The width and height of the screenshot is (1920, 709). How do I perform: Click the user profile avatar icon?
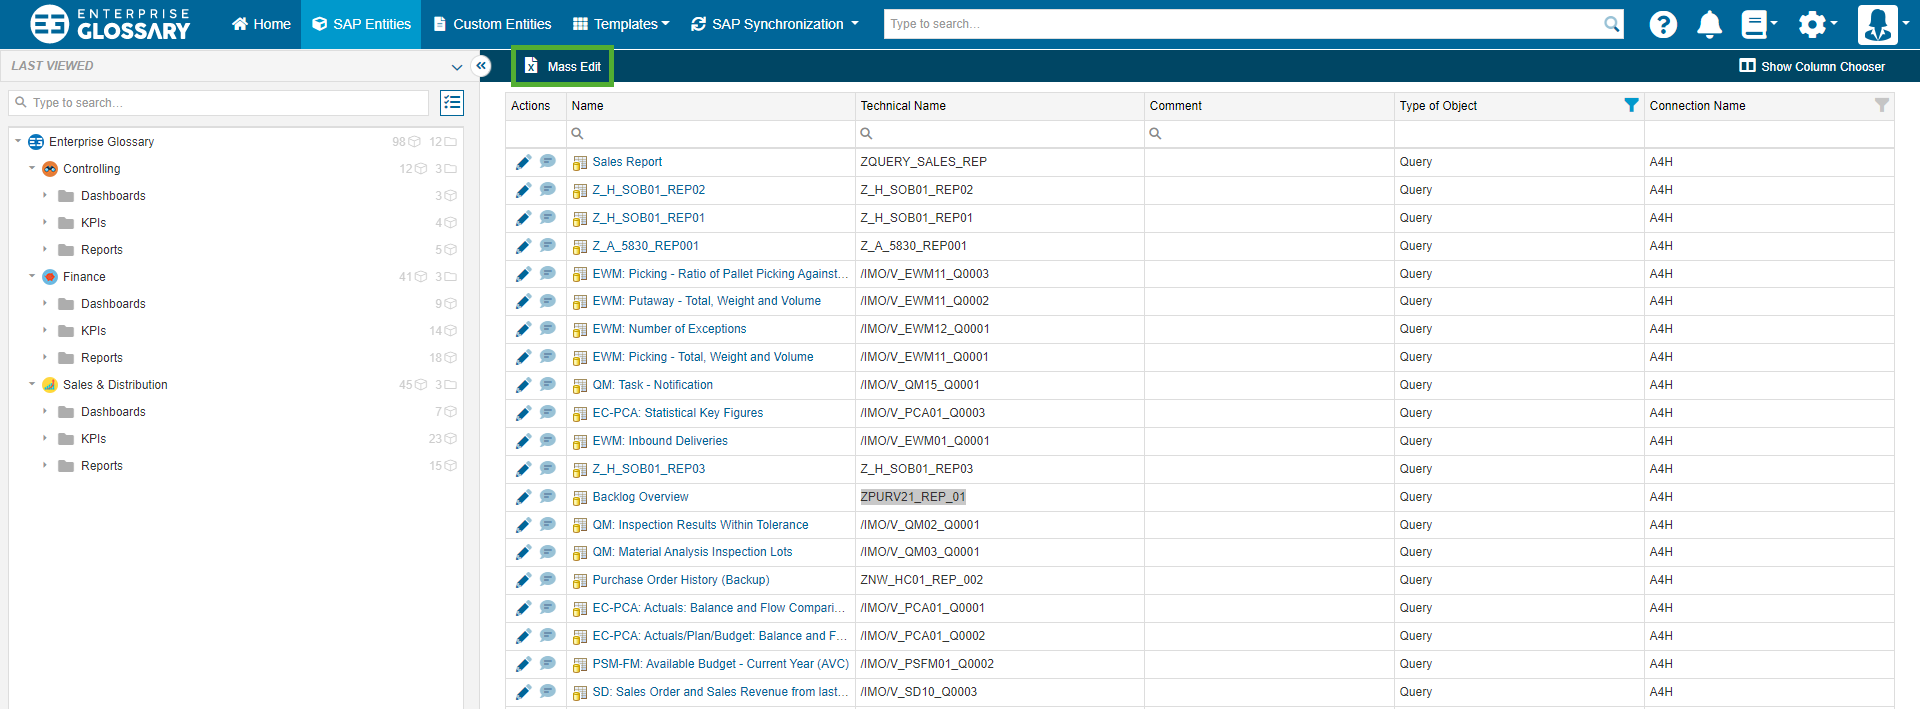tap(1877, 24)
